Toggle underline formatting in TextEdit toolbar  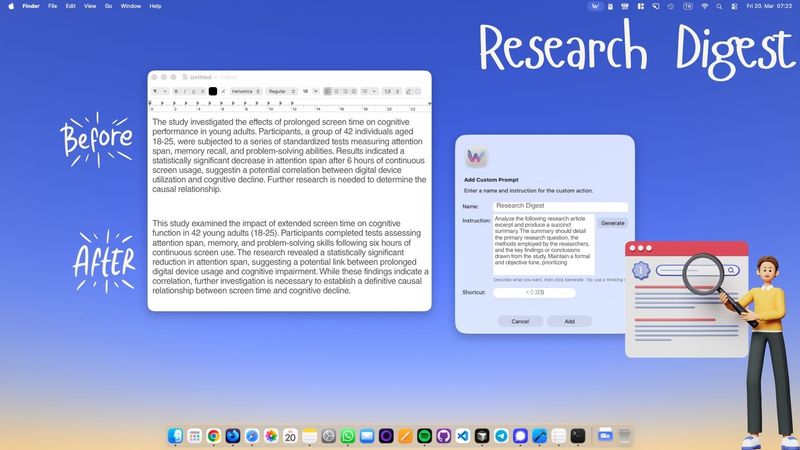193,91
